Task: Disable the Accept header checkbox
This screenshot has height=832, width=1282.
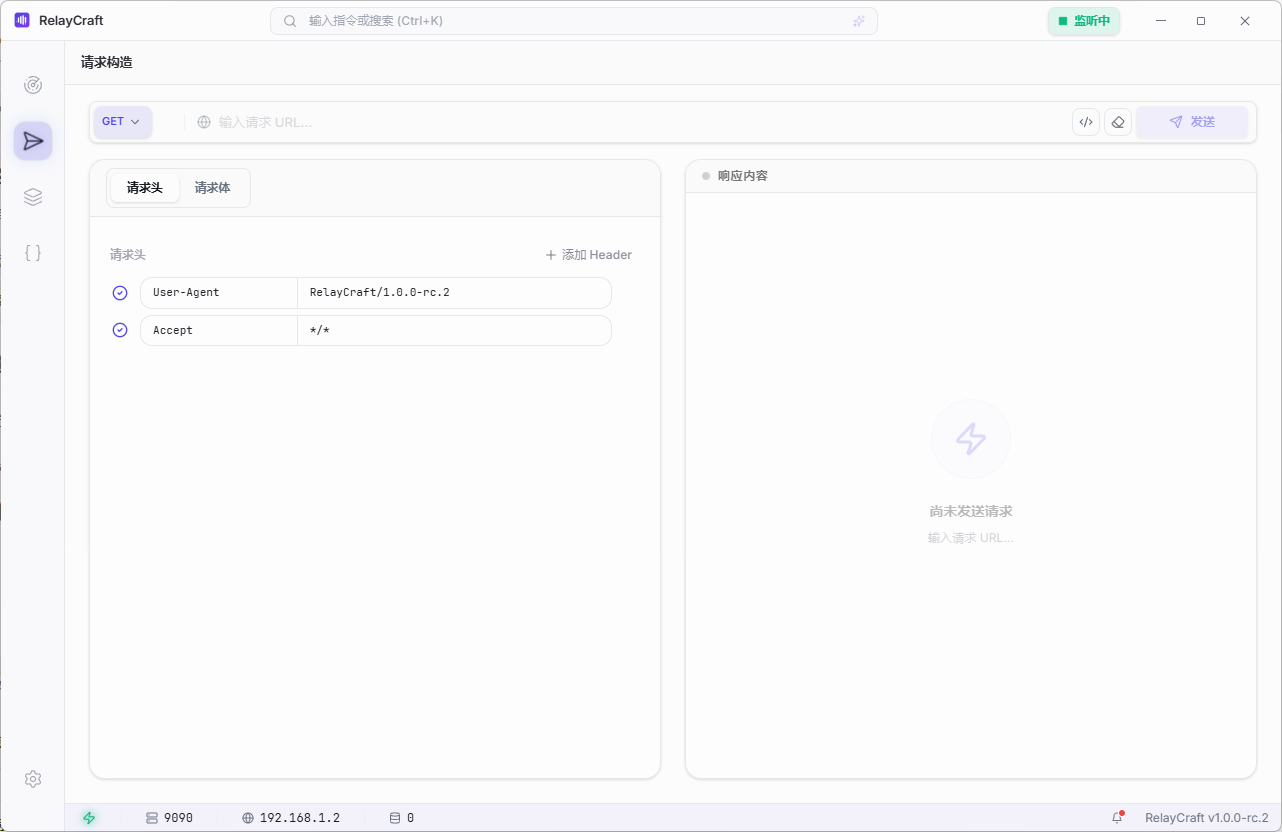Action: tap(120, 330)
